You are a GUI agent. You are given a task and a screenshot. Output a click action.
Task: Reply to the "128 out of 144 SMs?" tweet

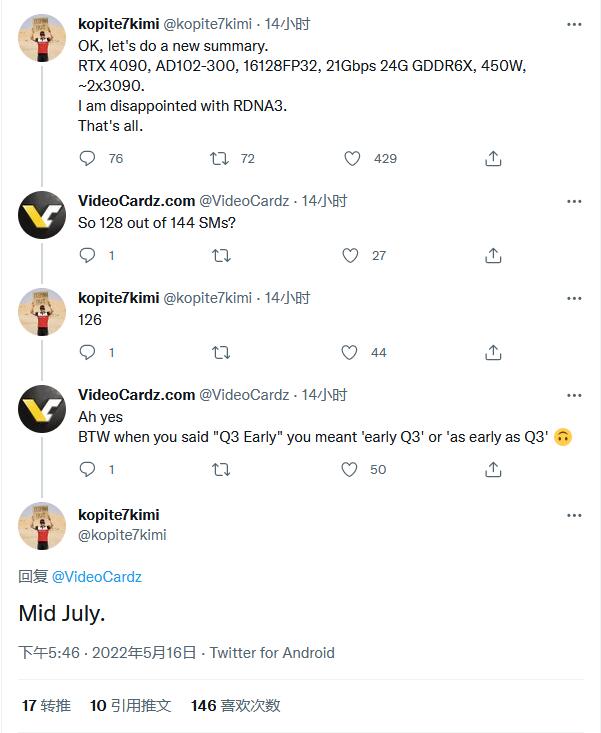88,255
